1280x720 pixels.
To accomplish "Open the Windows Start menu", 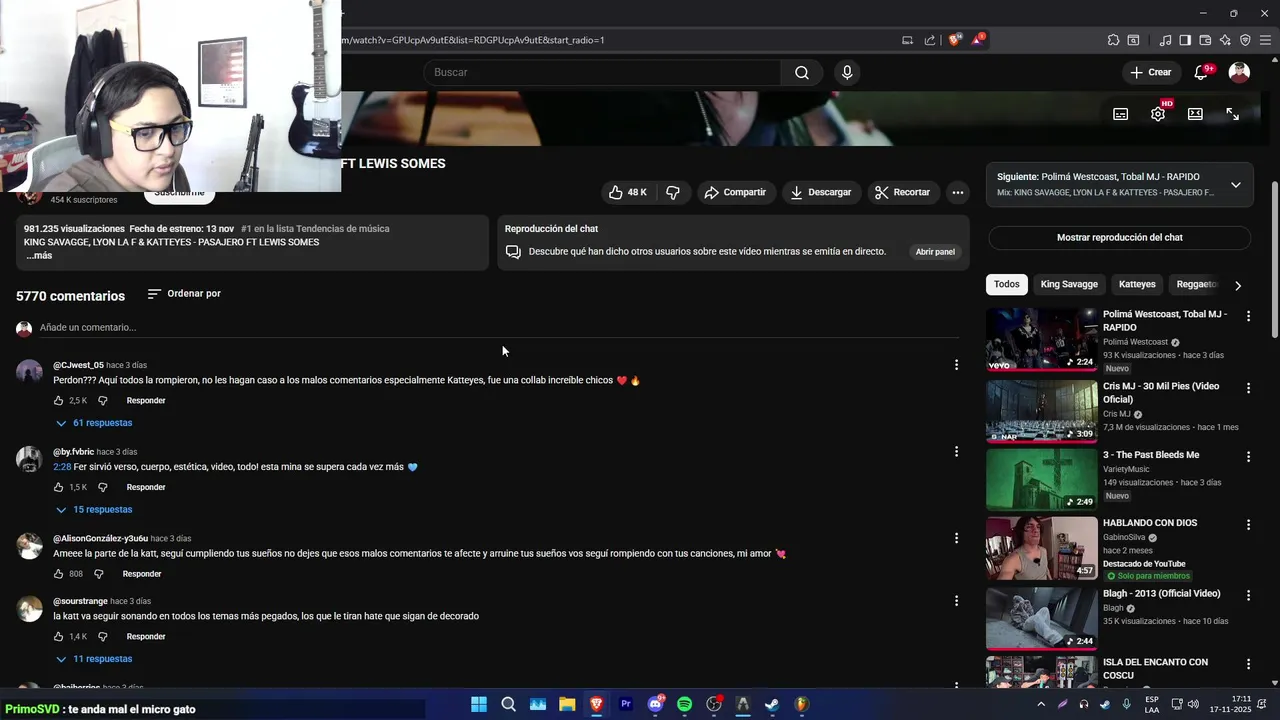I will coord(479,704).
